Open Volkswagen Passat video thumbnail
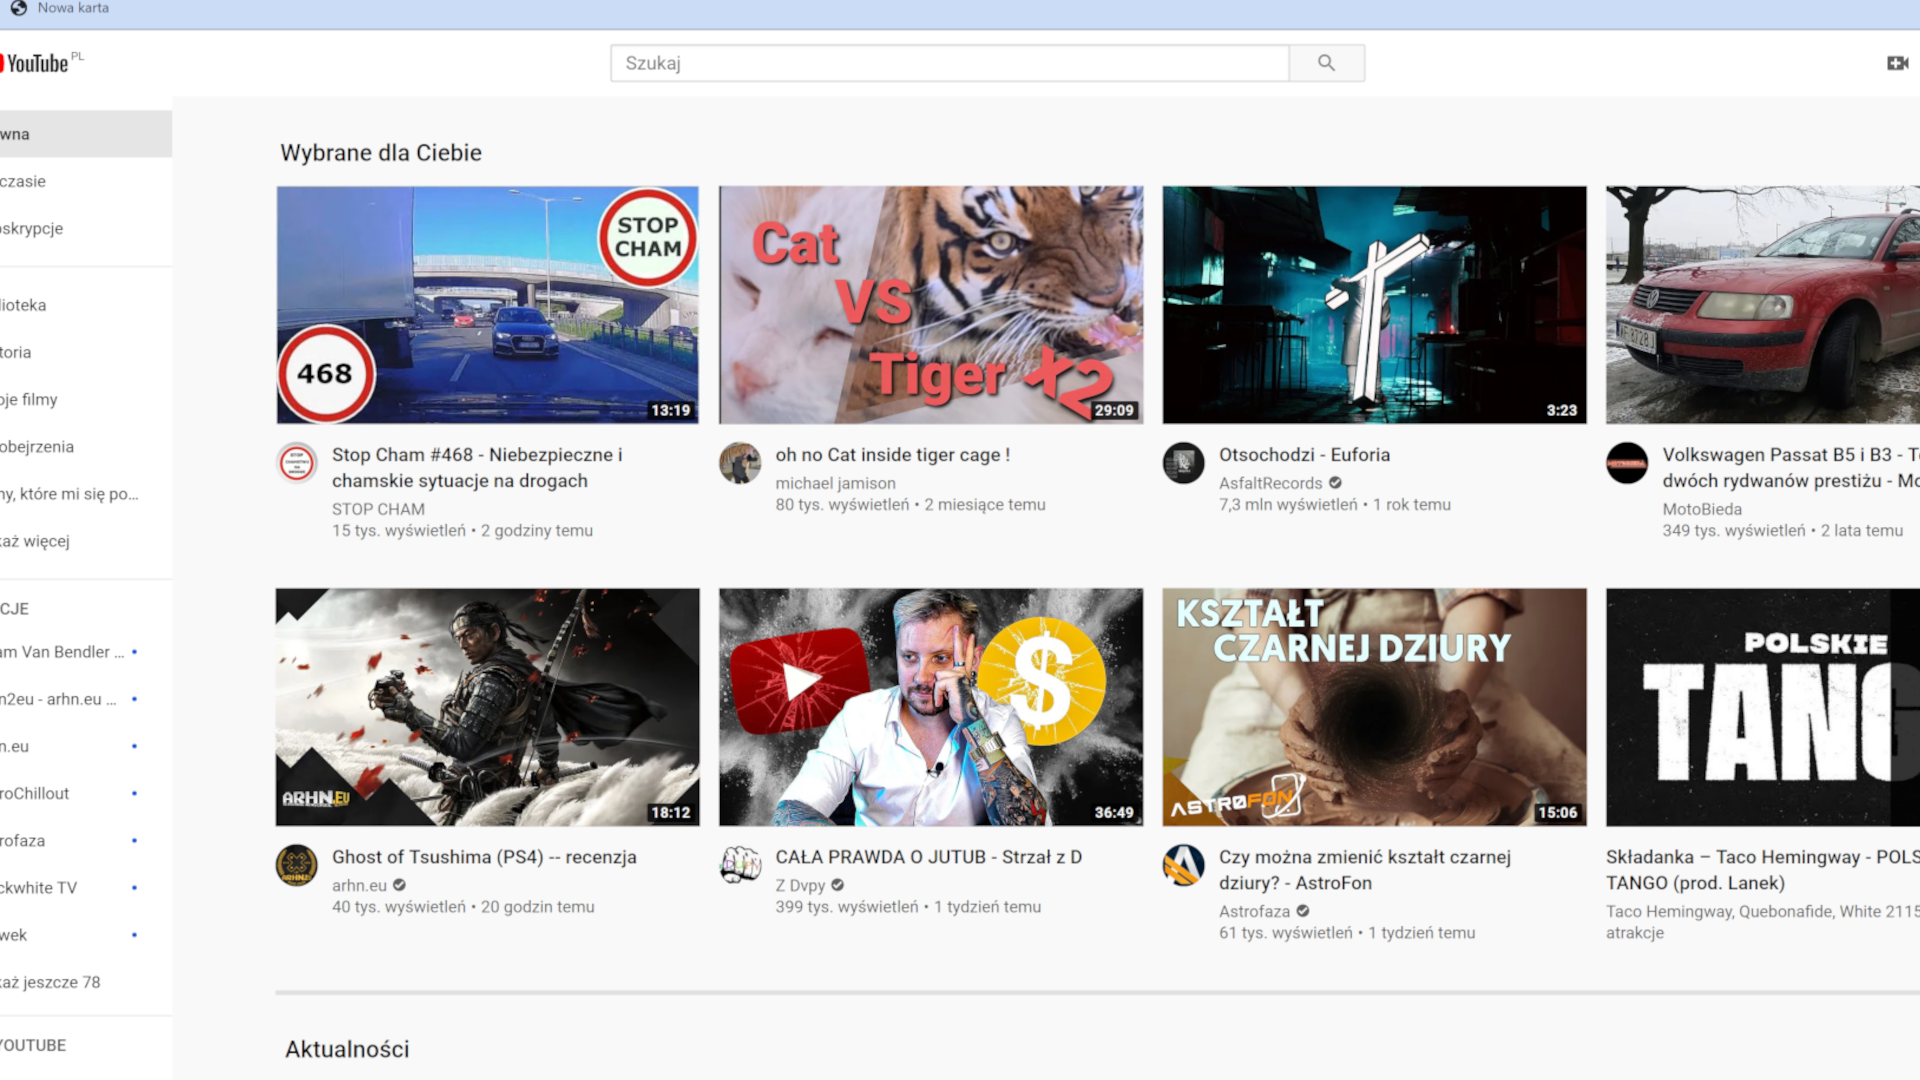 [x=1763, y=305]
